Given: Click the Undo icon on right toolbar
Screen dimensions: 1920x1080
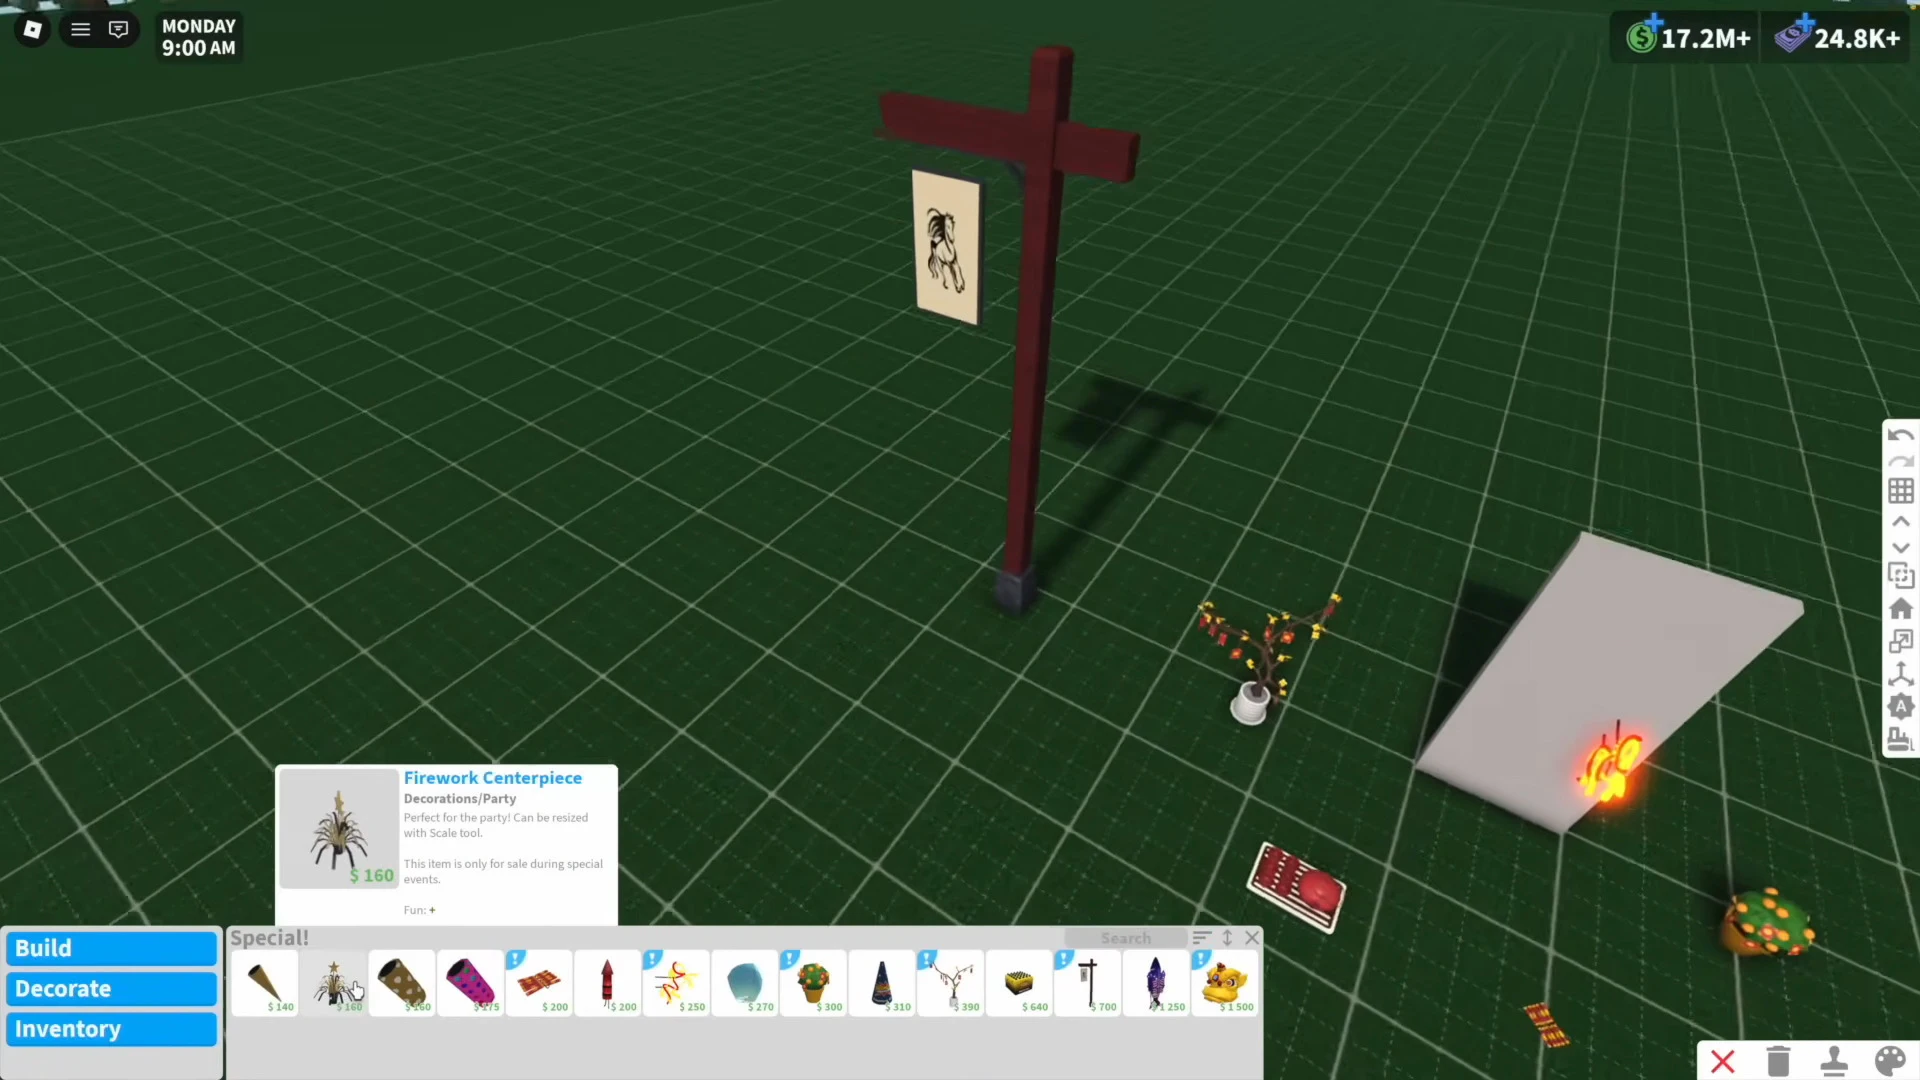Looking at the screenshot, I should coord(1900,435).
